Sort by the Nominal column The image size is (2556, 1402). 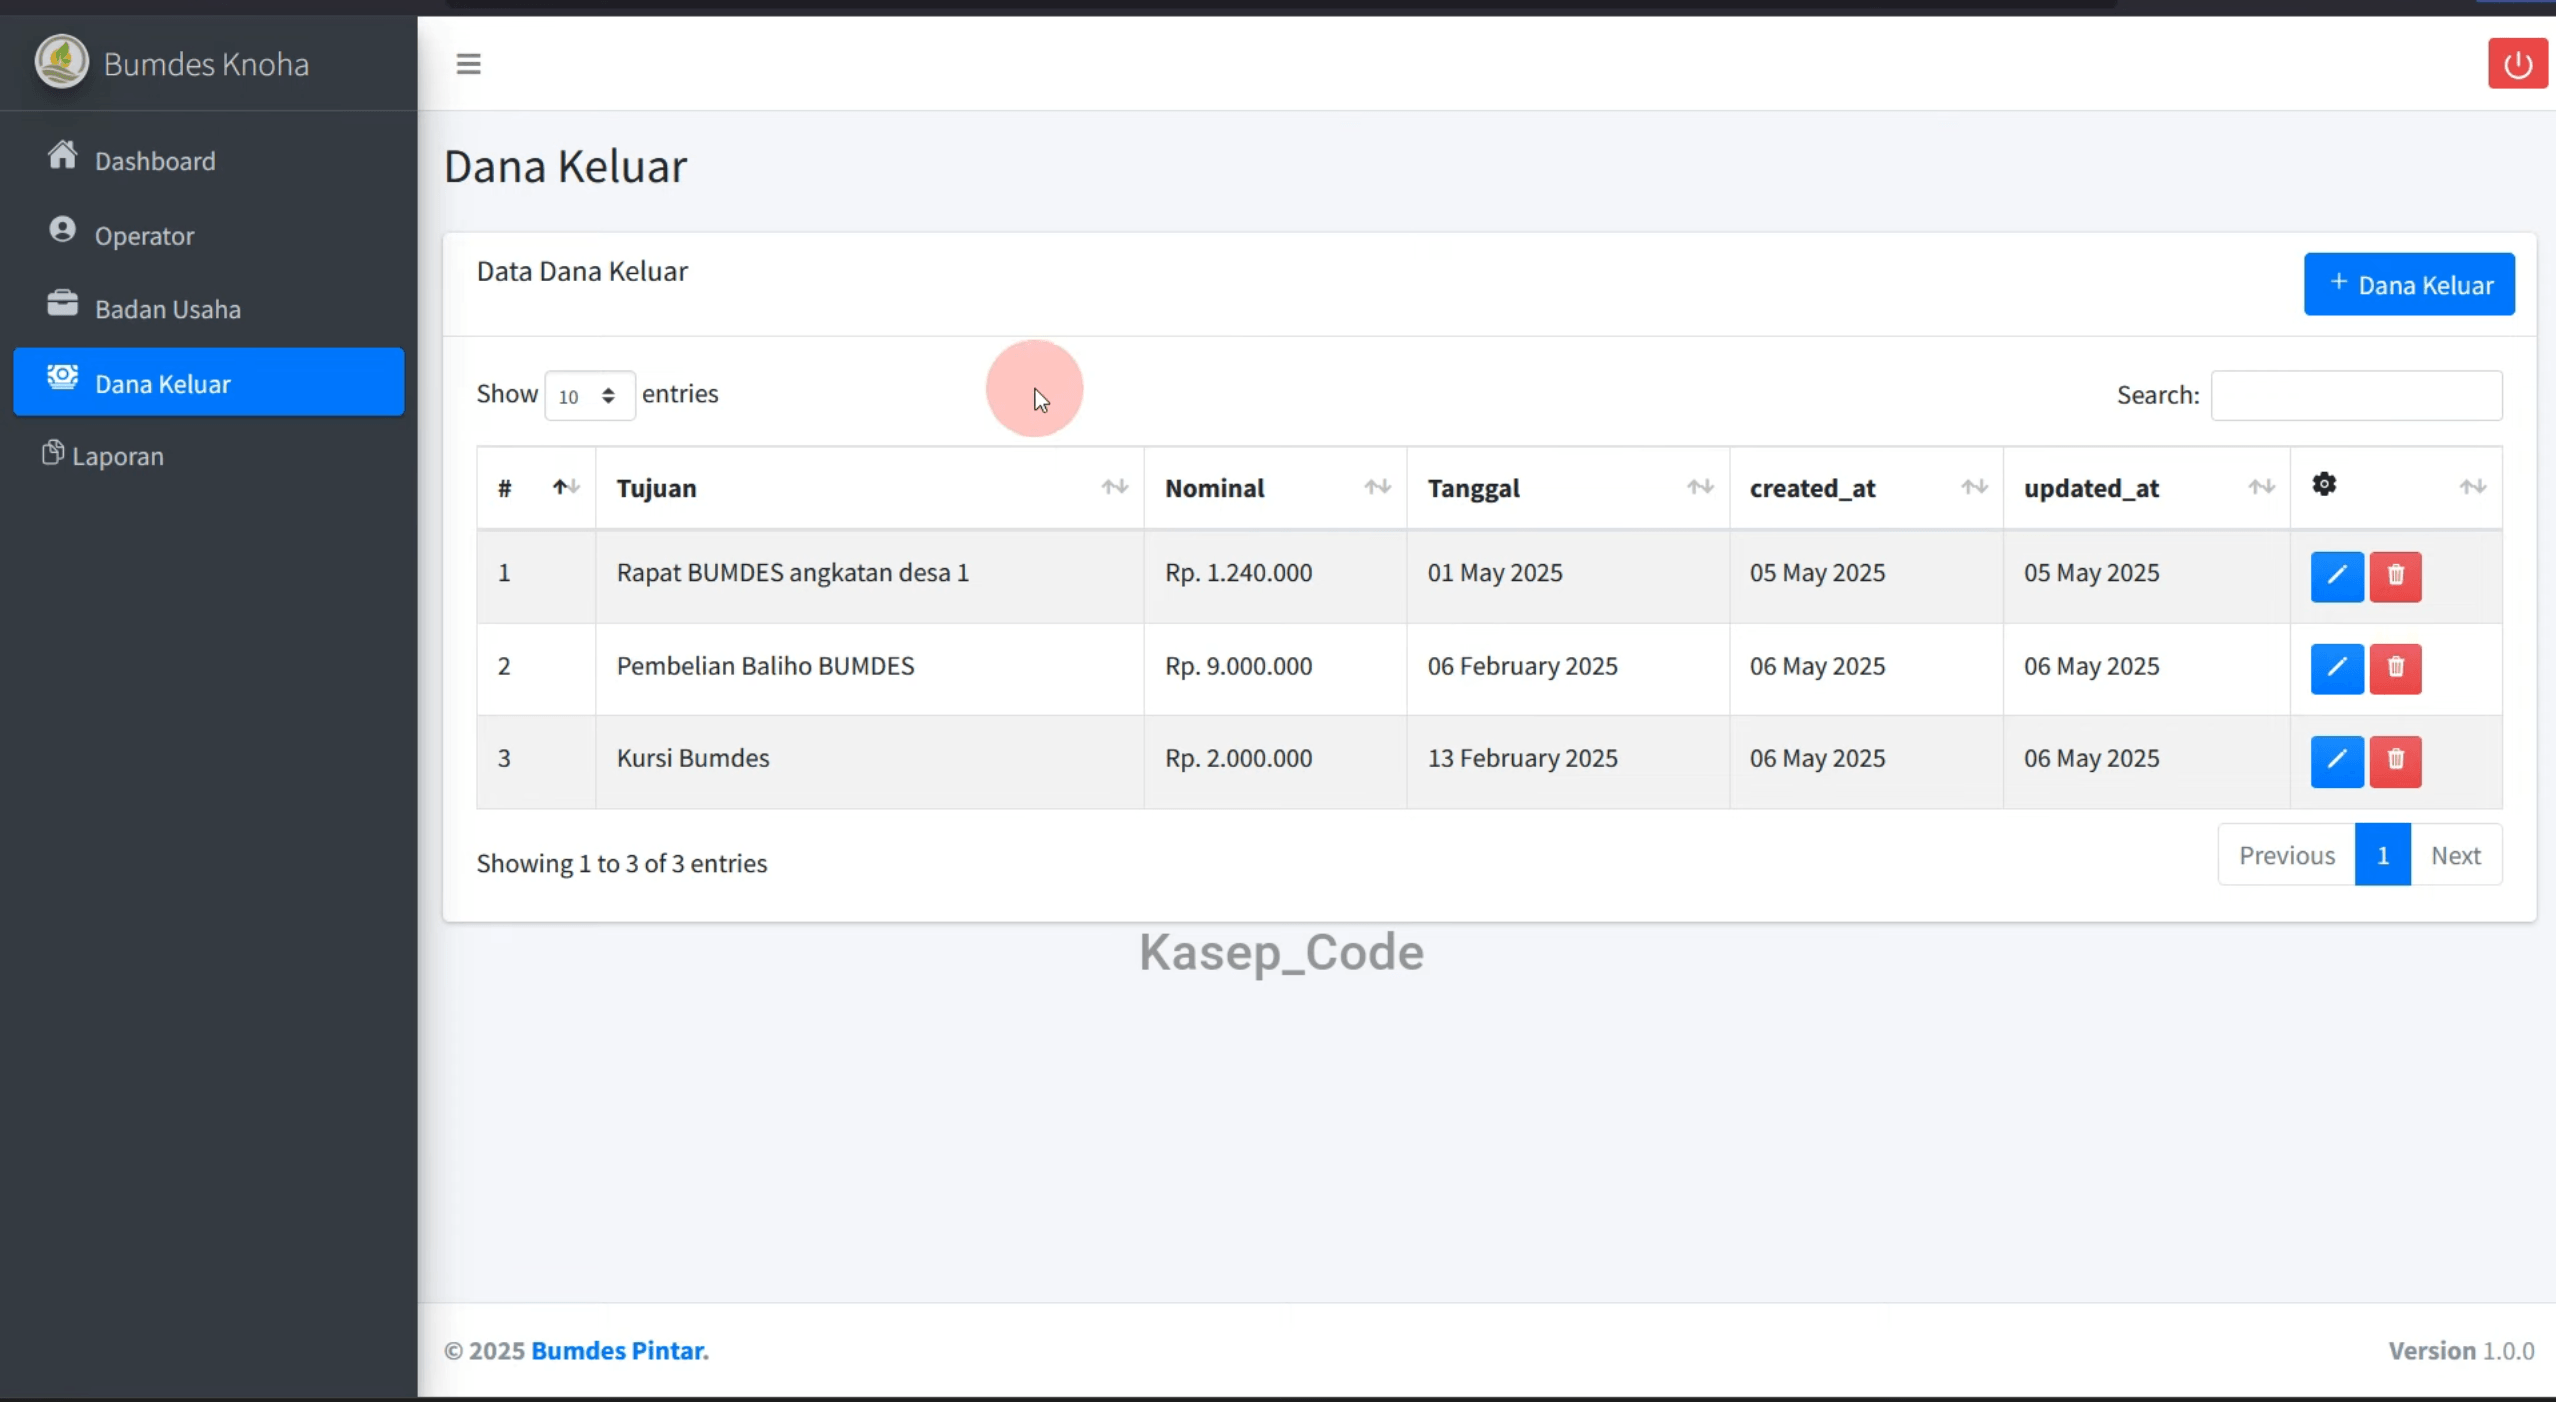point(1275,487)
